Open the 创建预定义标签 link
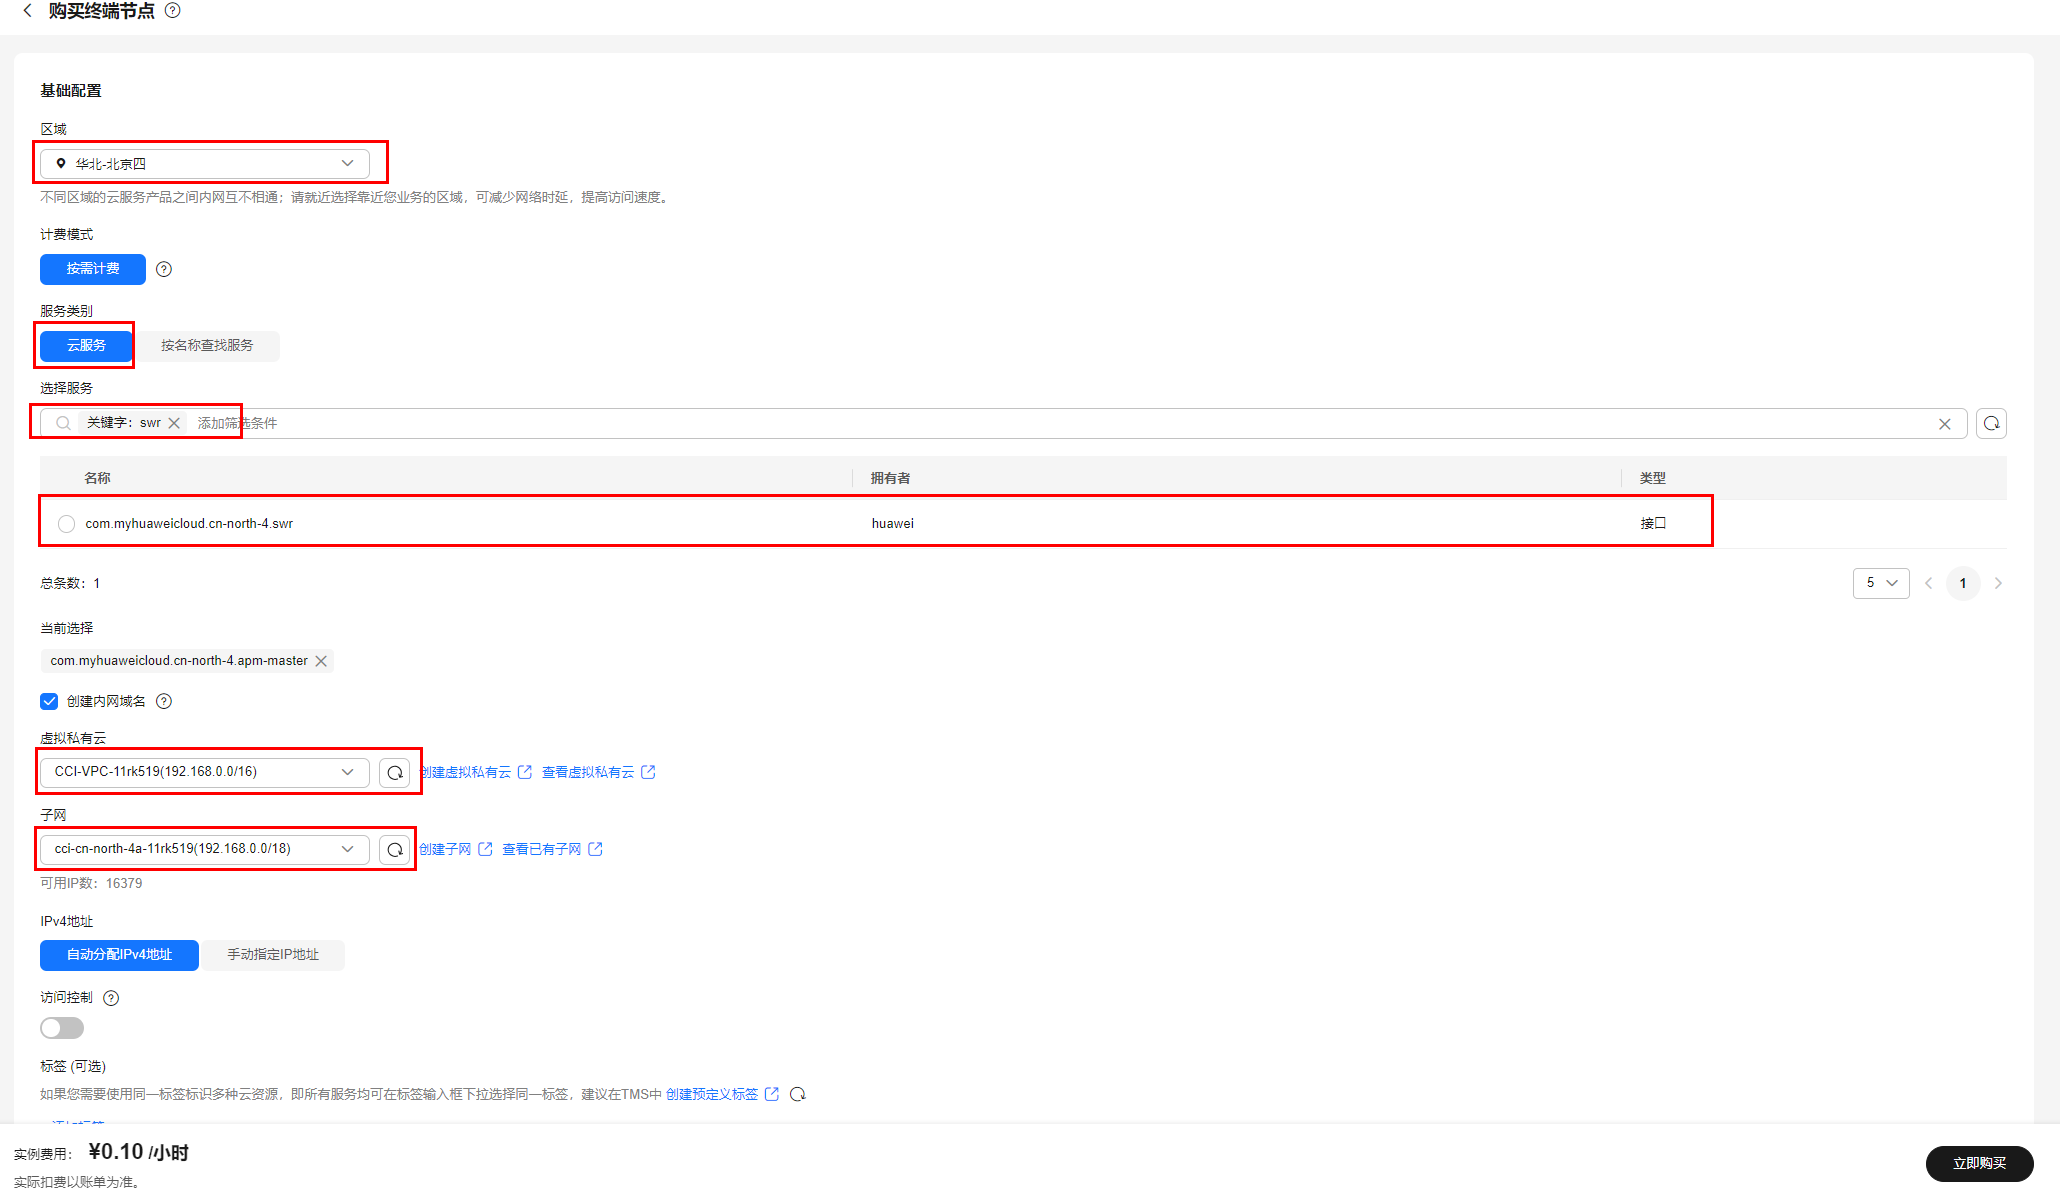The image size is (2060, 1201). (x=712, y=1094)
